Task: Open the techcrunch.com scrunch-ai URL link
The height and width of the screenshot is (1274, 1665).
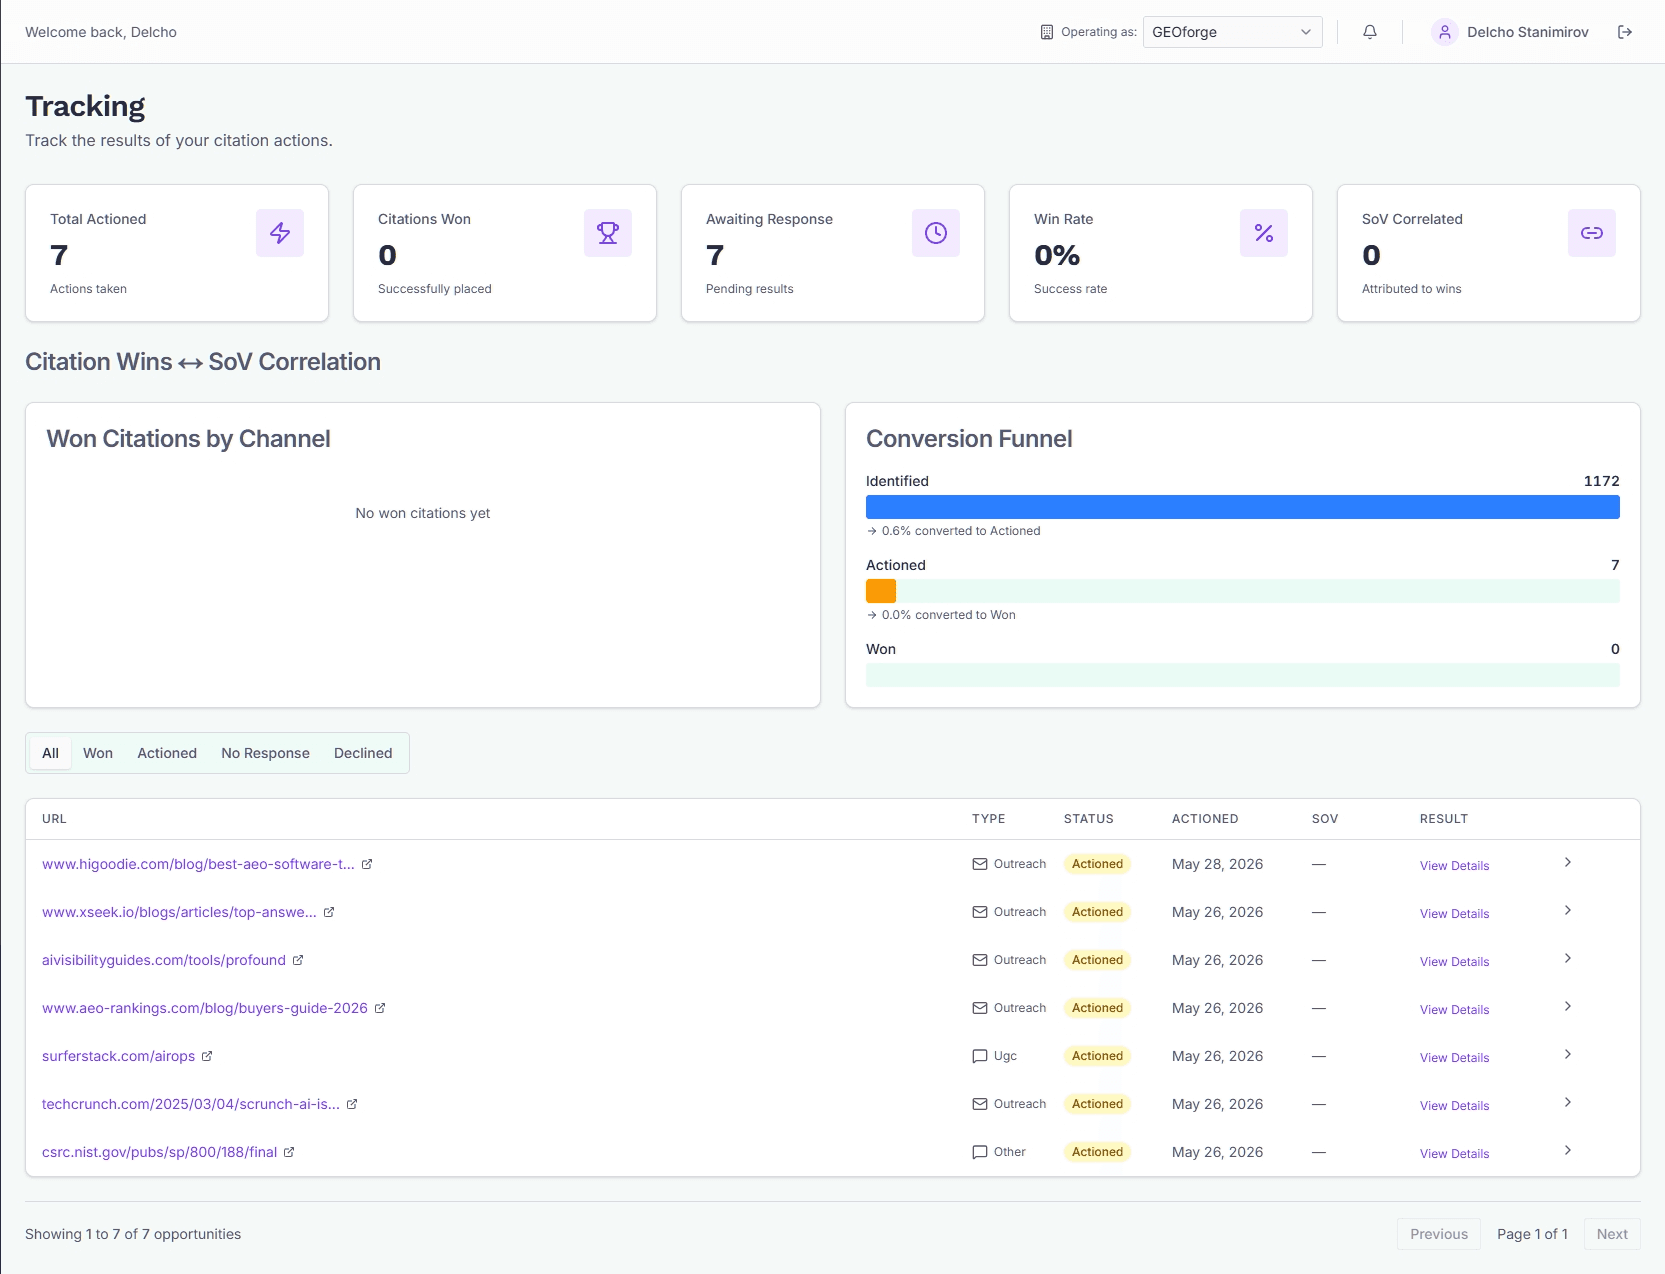Action: click(191, 1104)
